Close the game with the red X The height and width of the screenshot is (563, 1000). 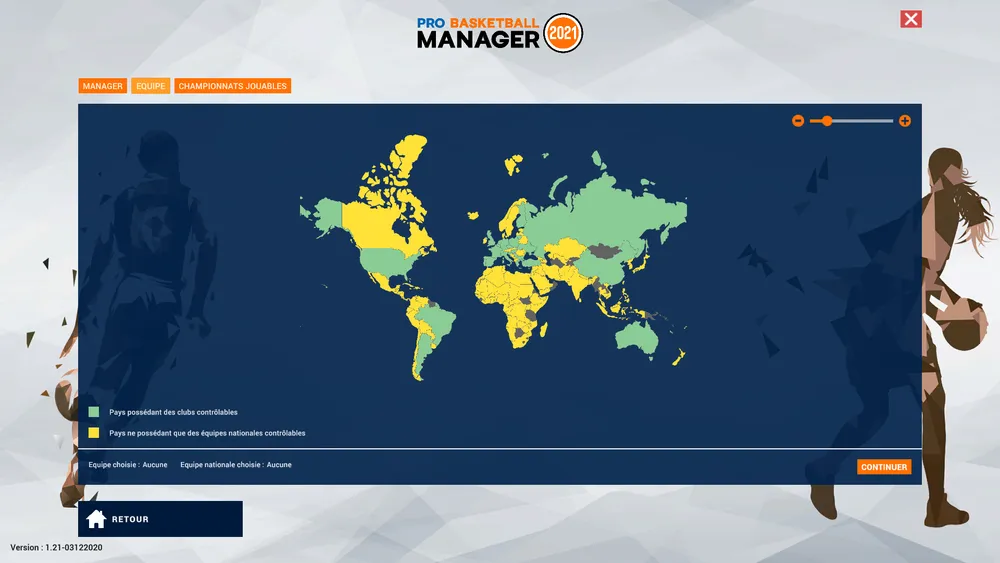[x=910, y=19]
